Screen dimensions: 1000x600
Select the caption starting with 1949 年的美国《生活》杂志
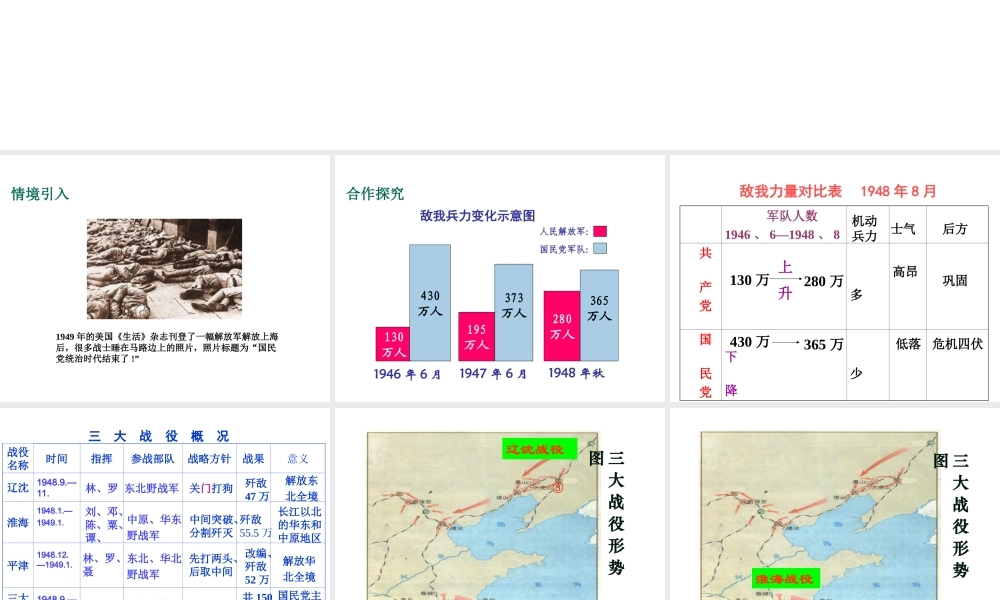point(166,348)
